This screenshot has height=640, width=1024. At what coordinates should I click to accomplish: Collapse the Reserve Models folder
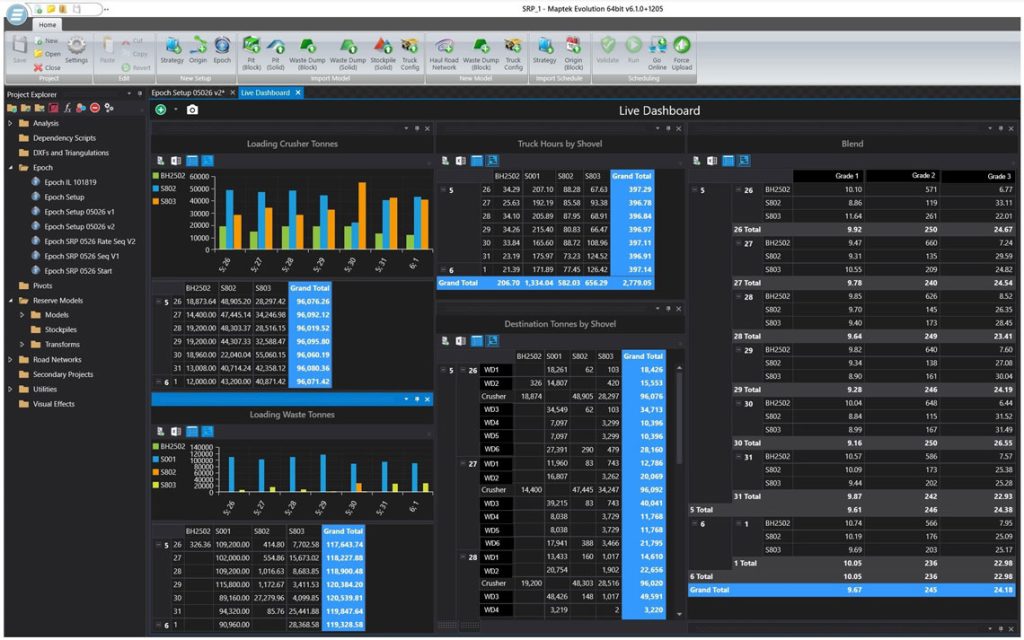pos(10,301)
